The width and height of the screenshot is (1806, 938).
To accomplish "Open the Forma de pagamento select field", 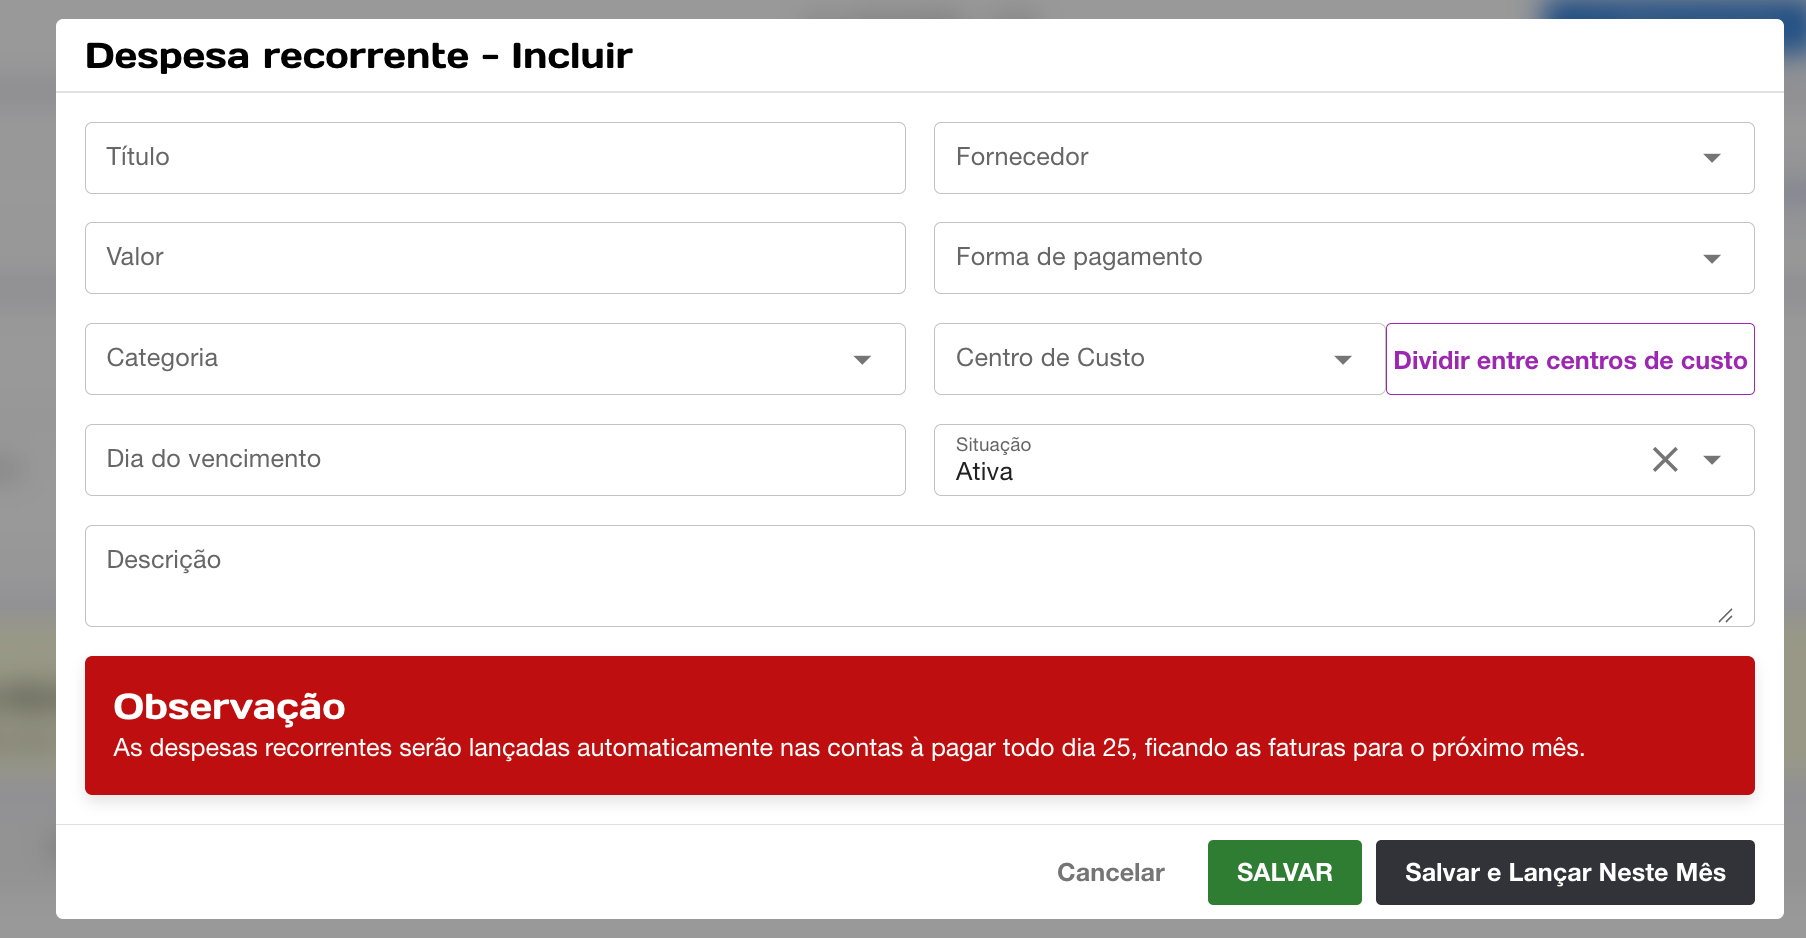I will [1300, 258].
